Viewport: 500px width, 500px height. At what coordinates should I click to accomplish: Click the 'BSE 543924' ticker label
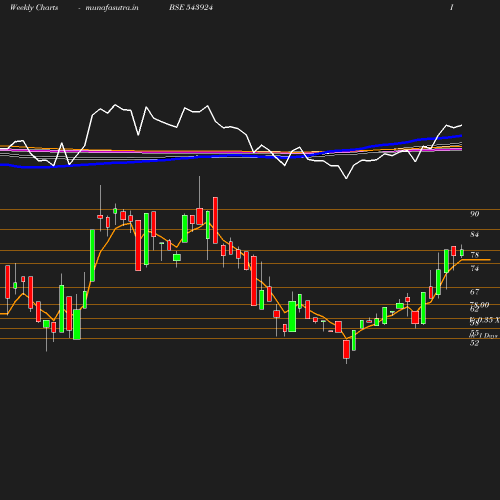[x=191, y=8]
